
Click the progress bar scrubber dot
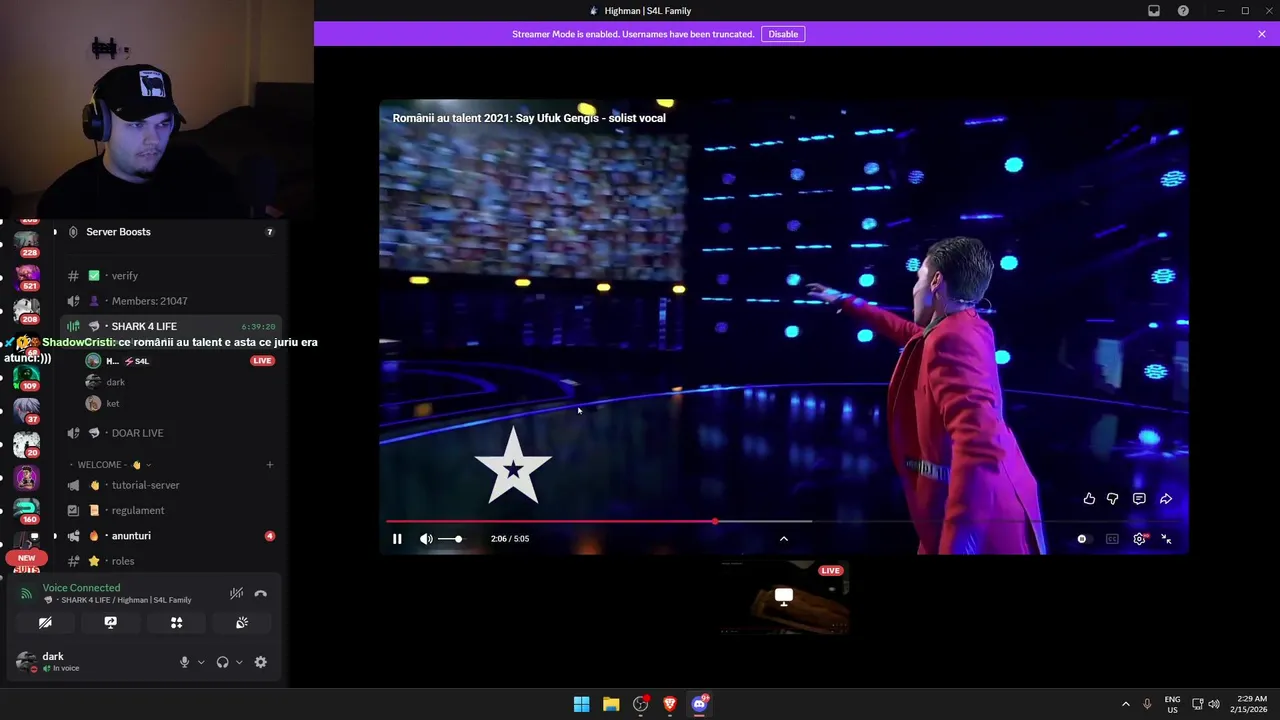click(x=714, y=521)
